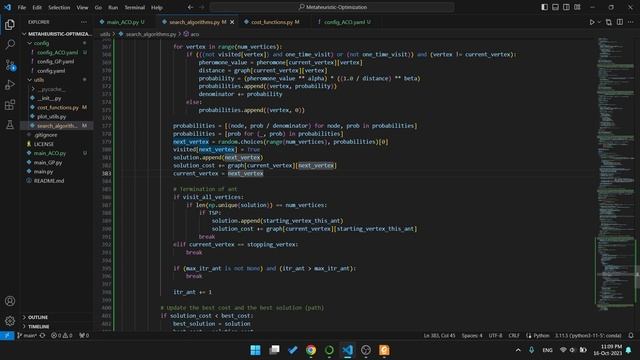Open problems errors and warnings indicator
This screenshot has width=640, height=360.
(x=62, y=336)
